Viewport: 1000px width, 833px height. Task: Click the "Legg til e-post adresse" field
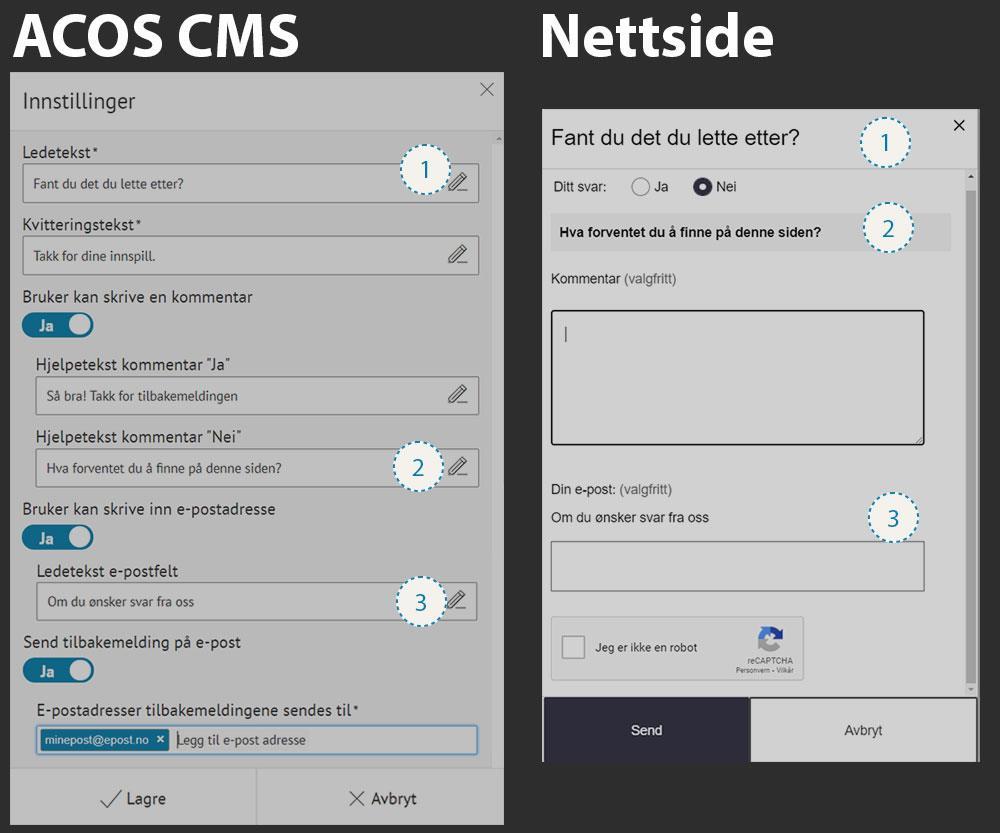320,740
